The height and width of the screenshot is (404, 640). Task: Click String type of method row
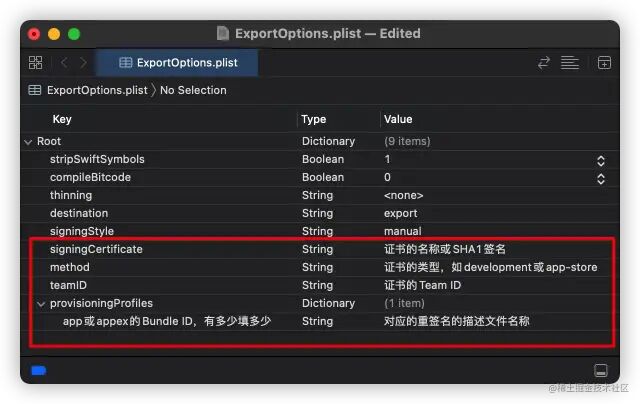pyautogui.click(x=318, y=267)
